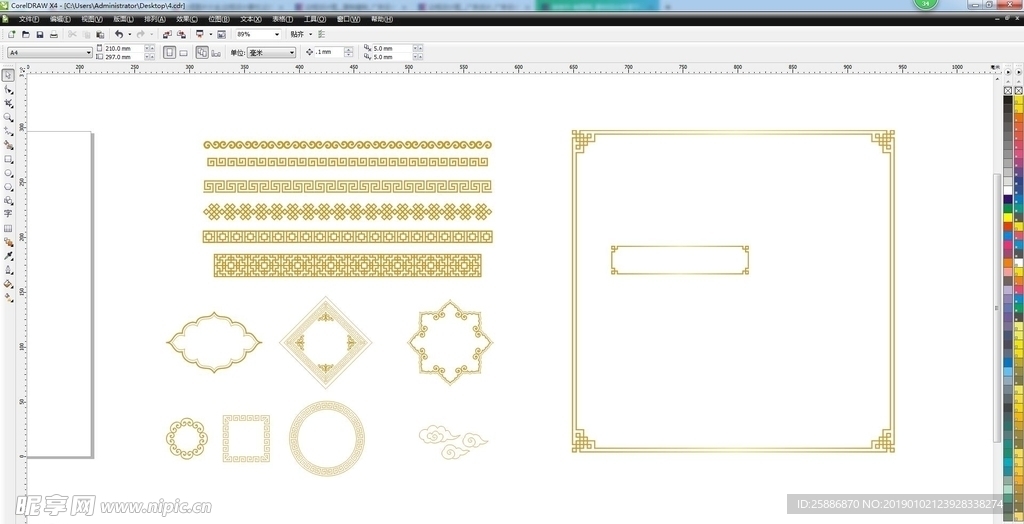Open a file from toolbar
The width and height of the screenshot is (1024, 524).
click(x=26, y=34)
